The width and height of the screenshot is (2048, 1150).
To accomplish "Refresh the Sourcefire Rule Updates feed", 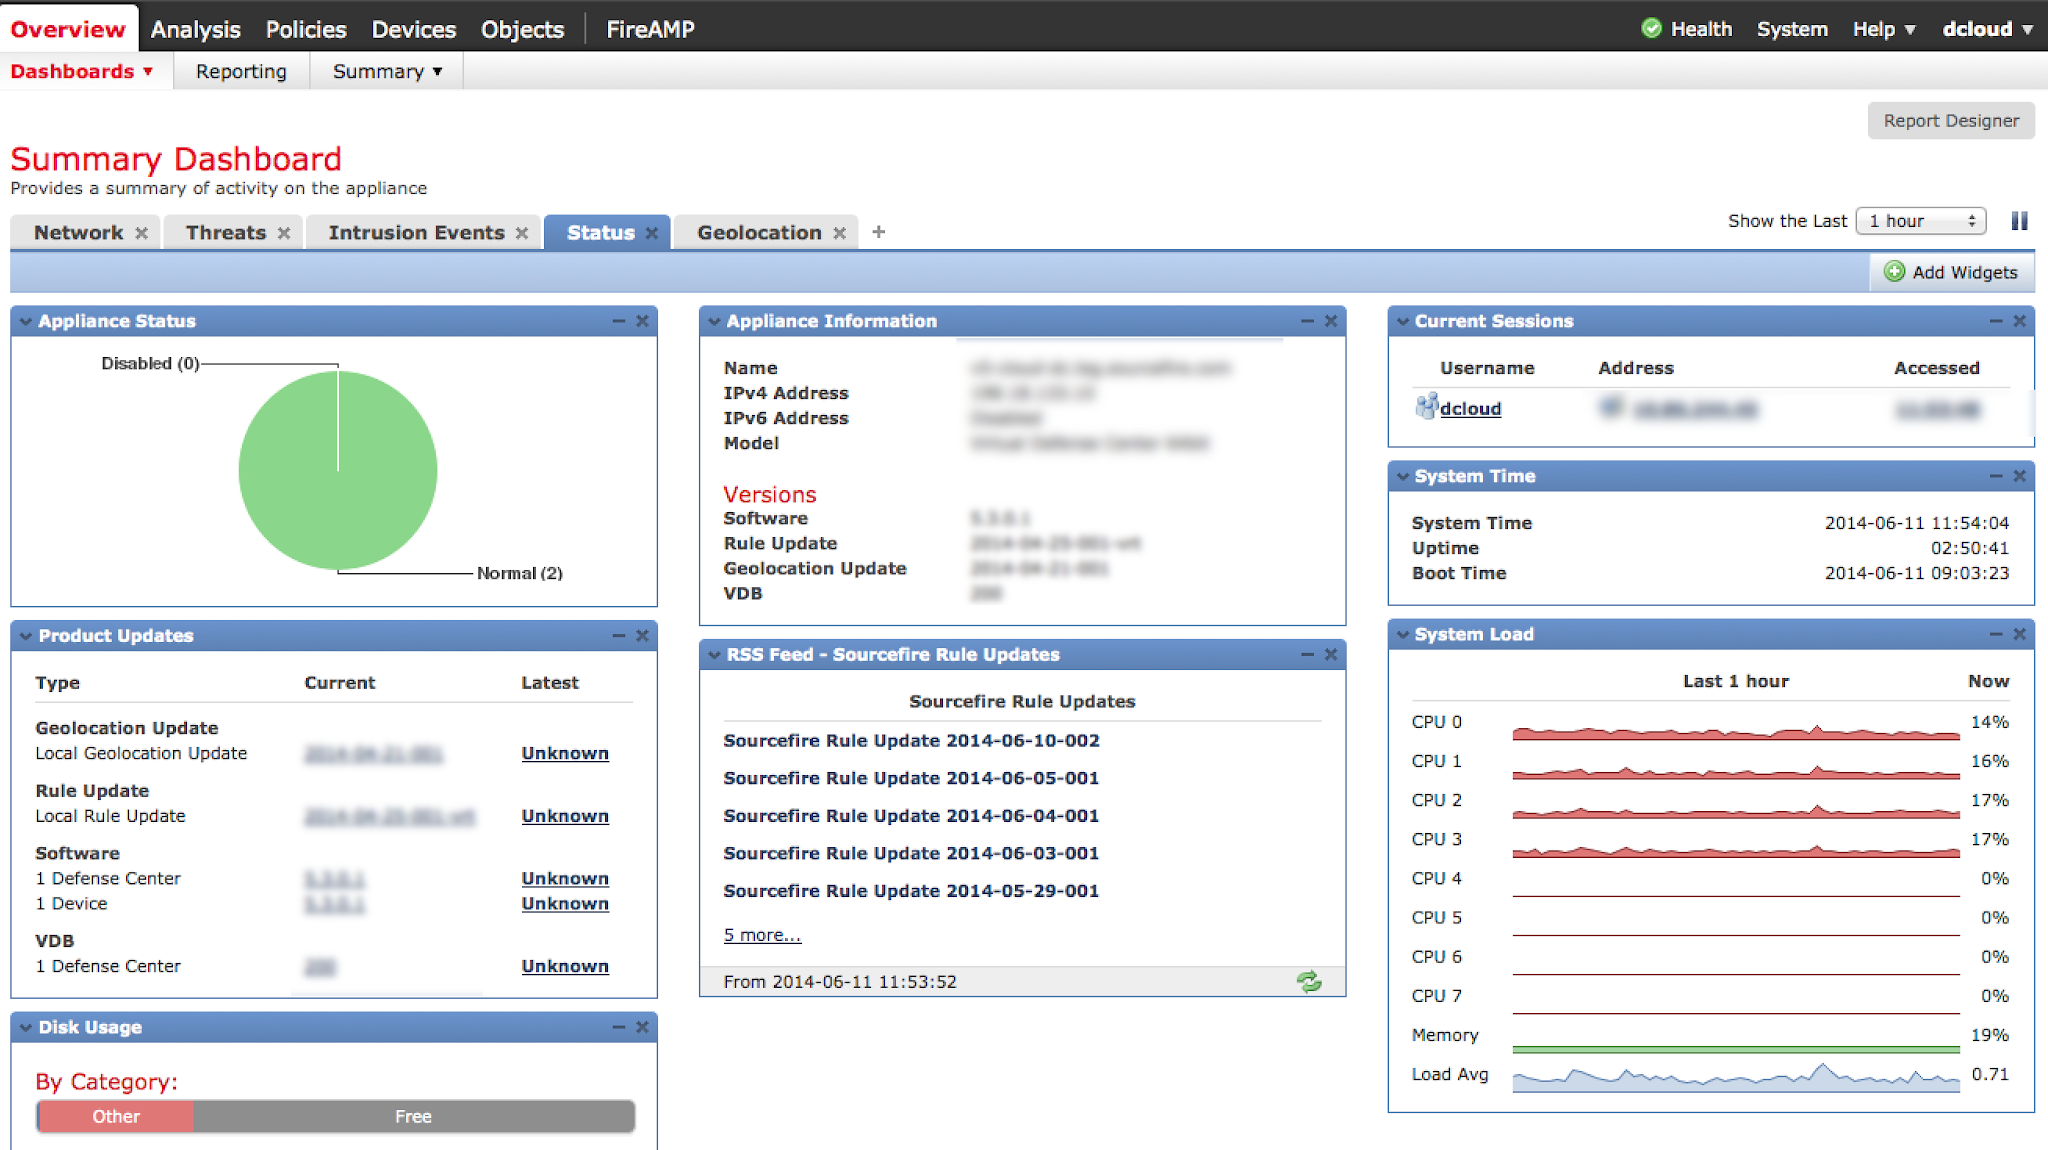I will (x=1310, y=983).
